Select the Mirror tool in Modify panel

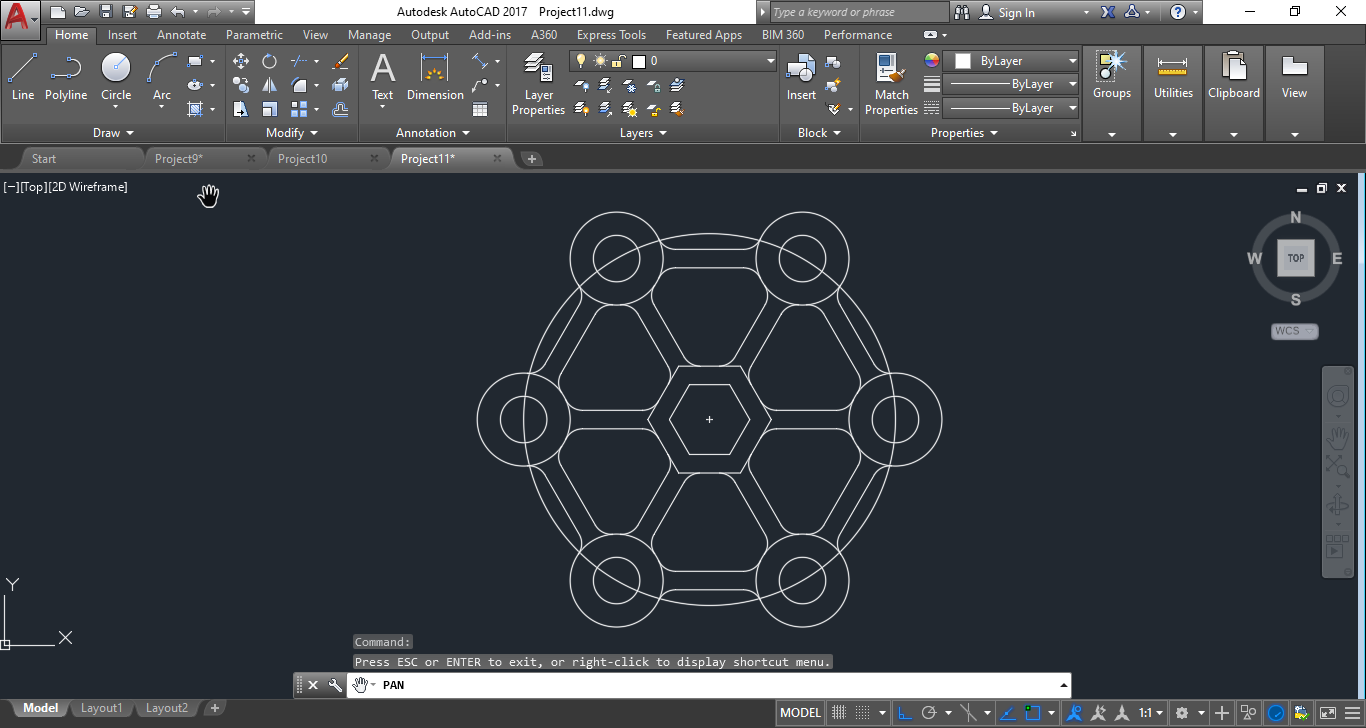coord(268,84)
